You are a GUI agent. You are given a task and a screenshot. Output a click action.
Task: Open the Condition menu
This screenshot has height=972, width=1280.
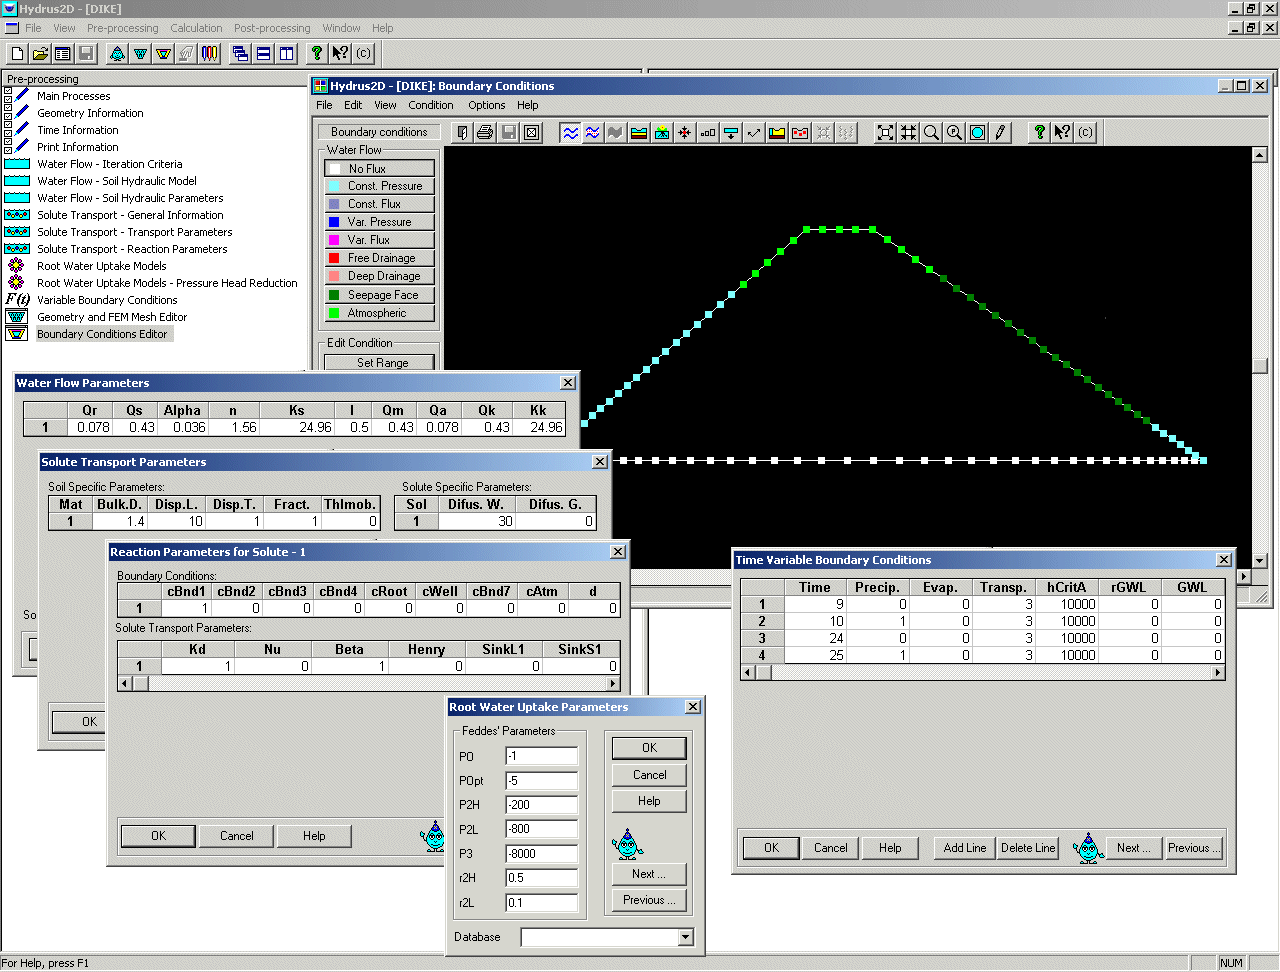click(430, 105)
